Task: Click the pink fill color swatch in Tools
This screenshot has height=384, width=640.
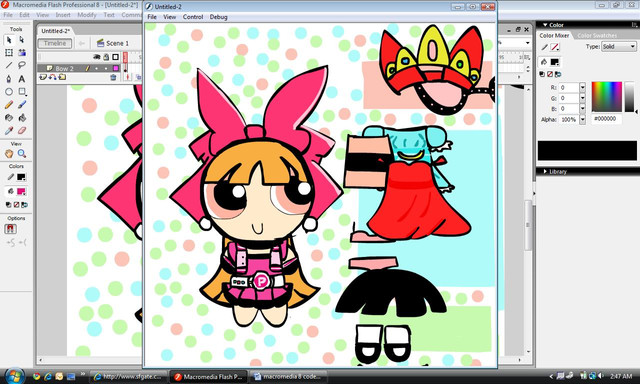Action: click(21, 191)
